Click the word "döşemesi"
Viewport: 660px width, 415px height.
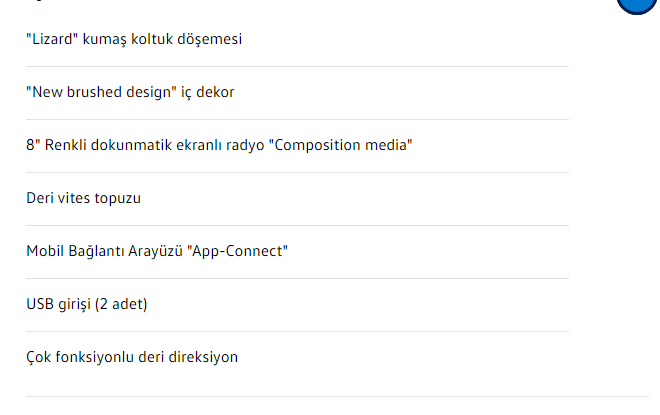coord(210,40)
